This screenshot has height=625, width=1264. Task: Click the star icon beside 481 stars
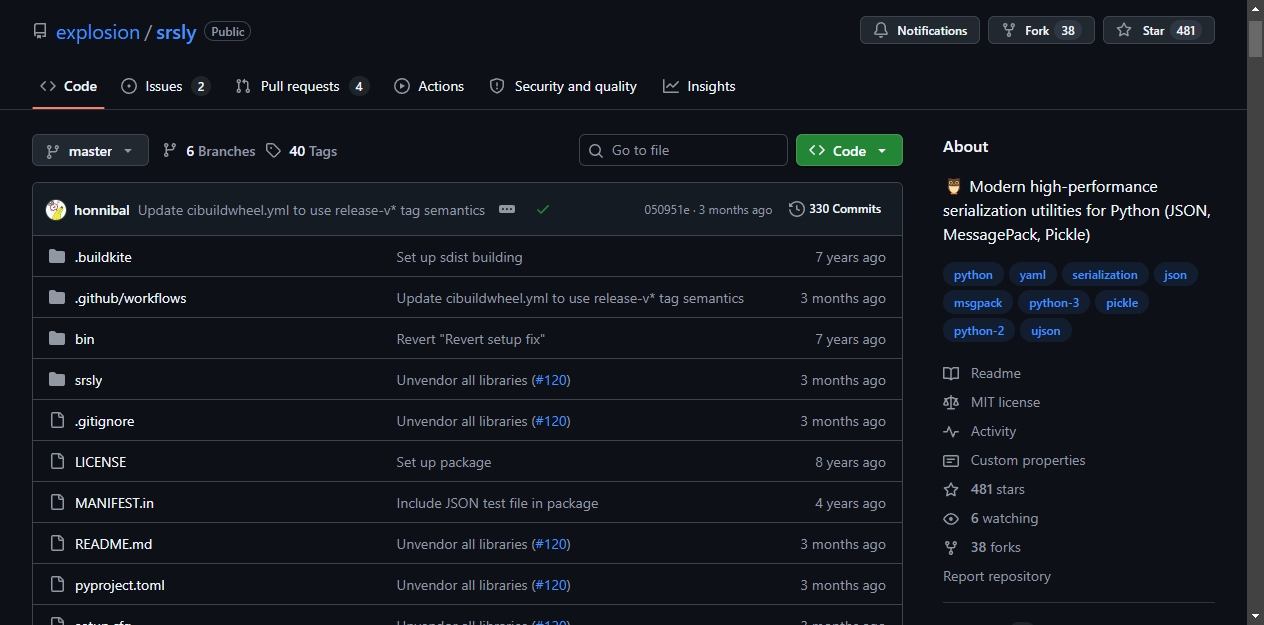[951, 489]
